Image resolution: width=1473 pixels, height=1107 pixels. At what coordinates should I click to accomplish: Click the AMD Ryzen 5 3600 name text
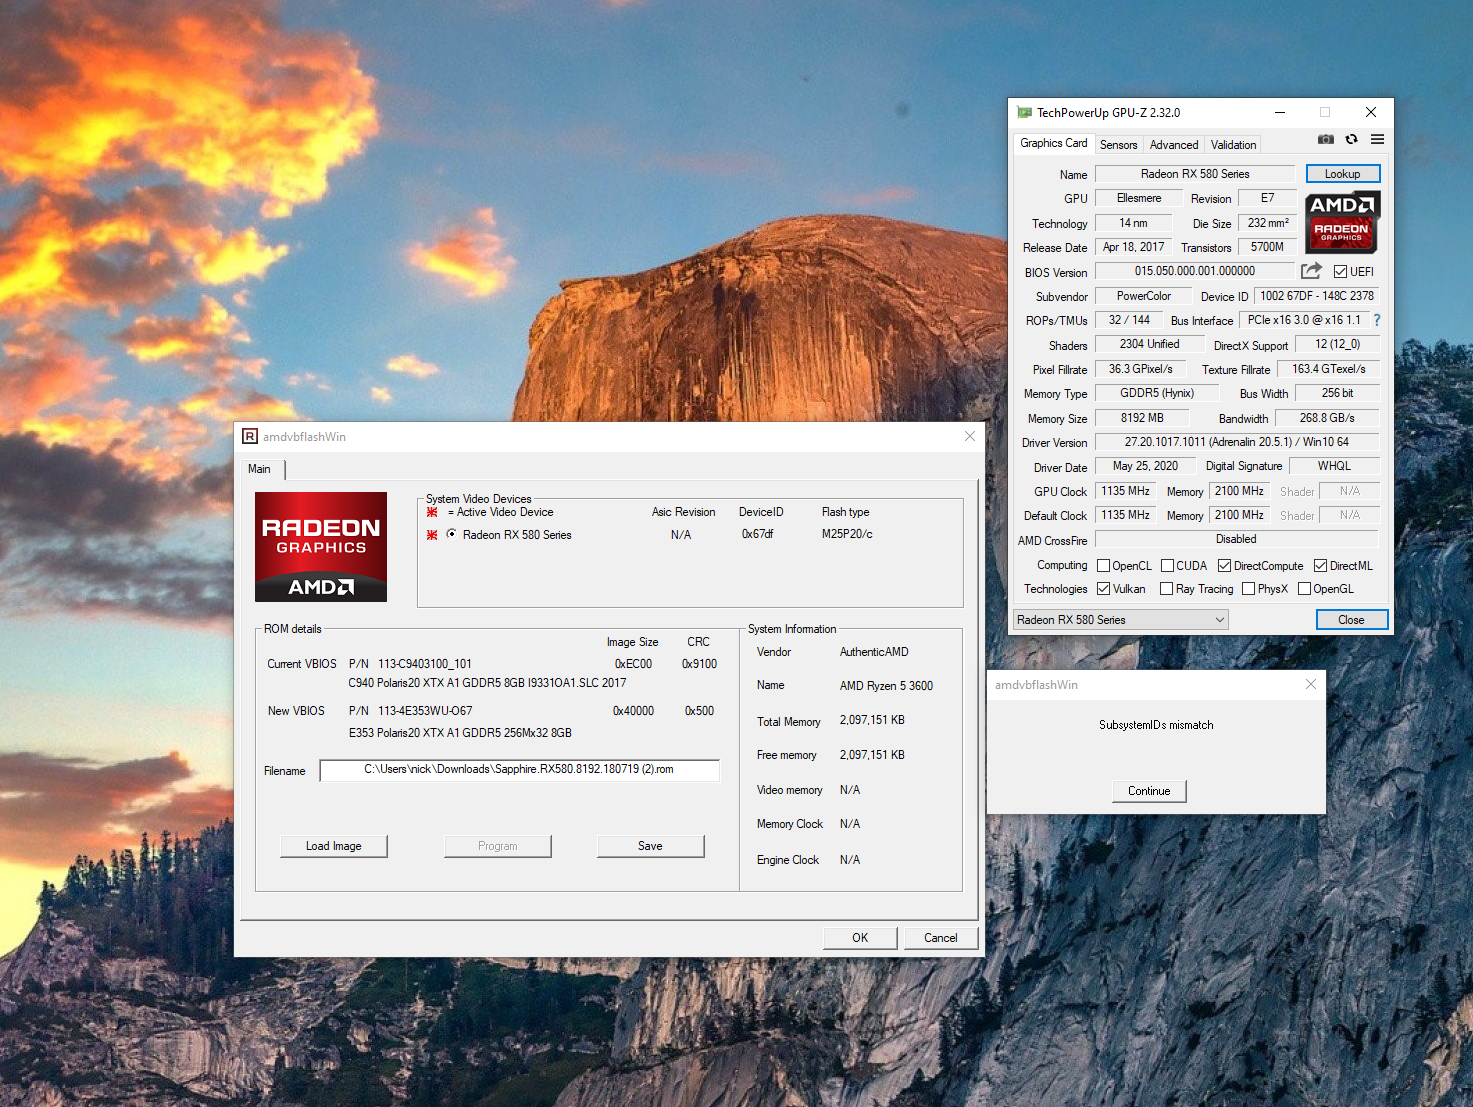point(886,686)
